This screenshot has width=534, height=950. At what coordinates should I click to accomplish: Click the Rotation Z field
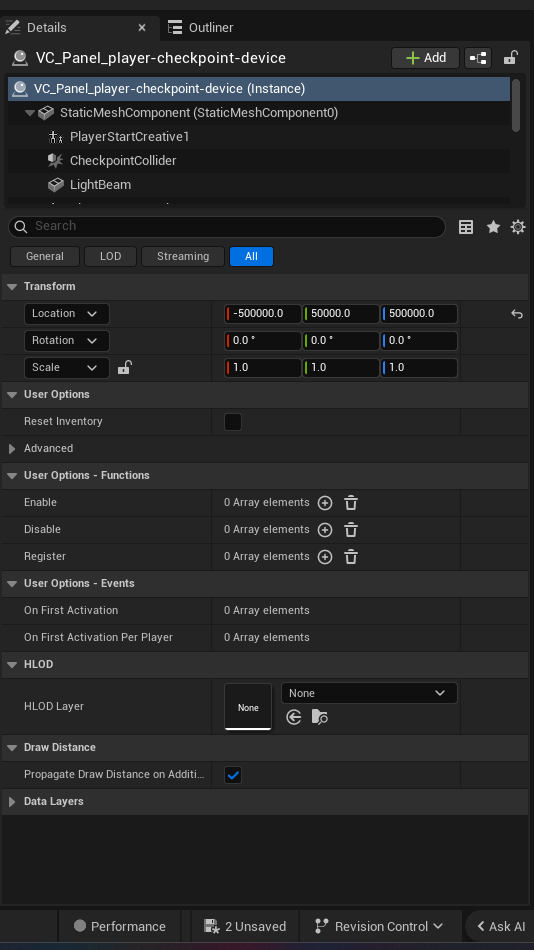[419, 340]
